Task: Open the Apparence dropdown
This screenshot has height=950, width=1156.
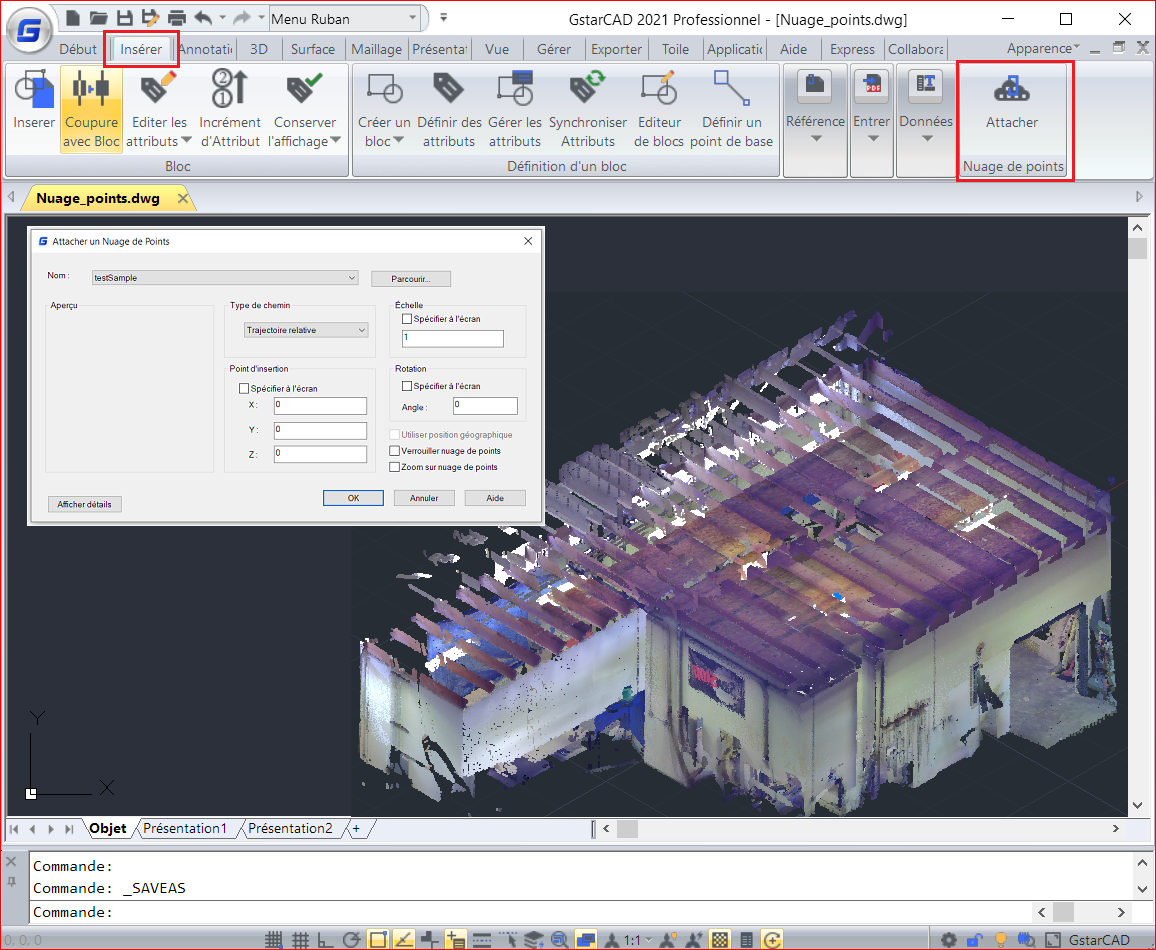Action: coord(1042,49)
